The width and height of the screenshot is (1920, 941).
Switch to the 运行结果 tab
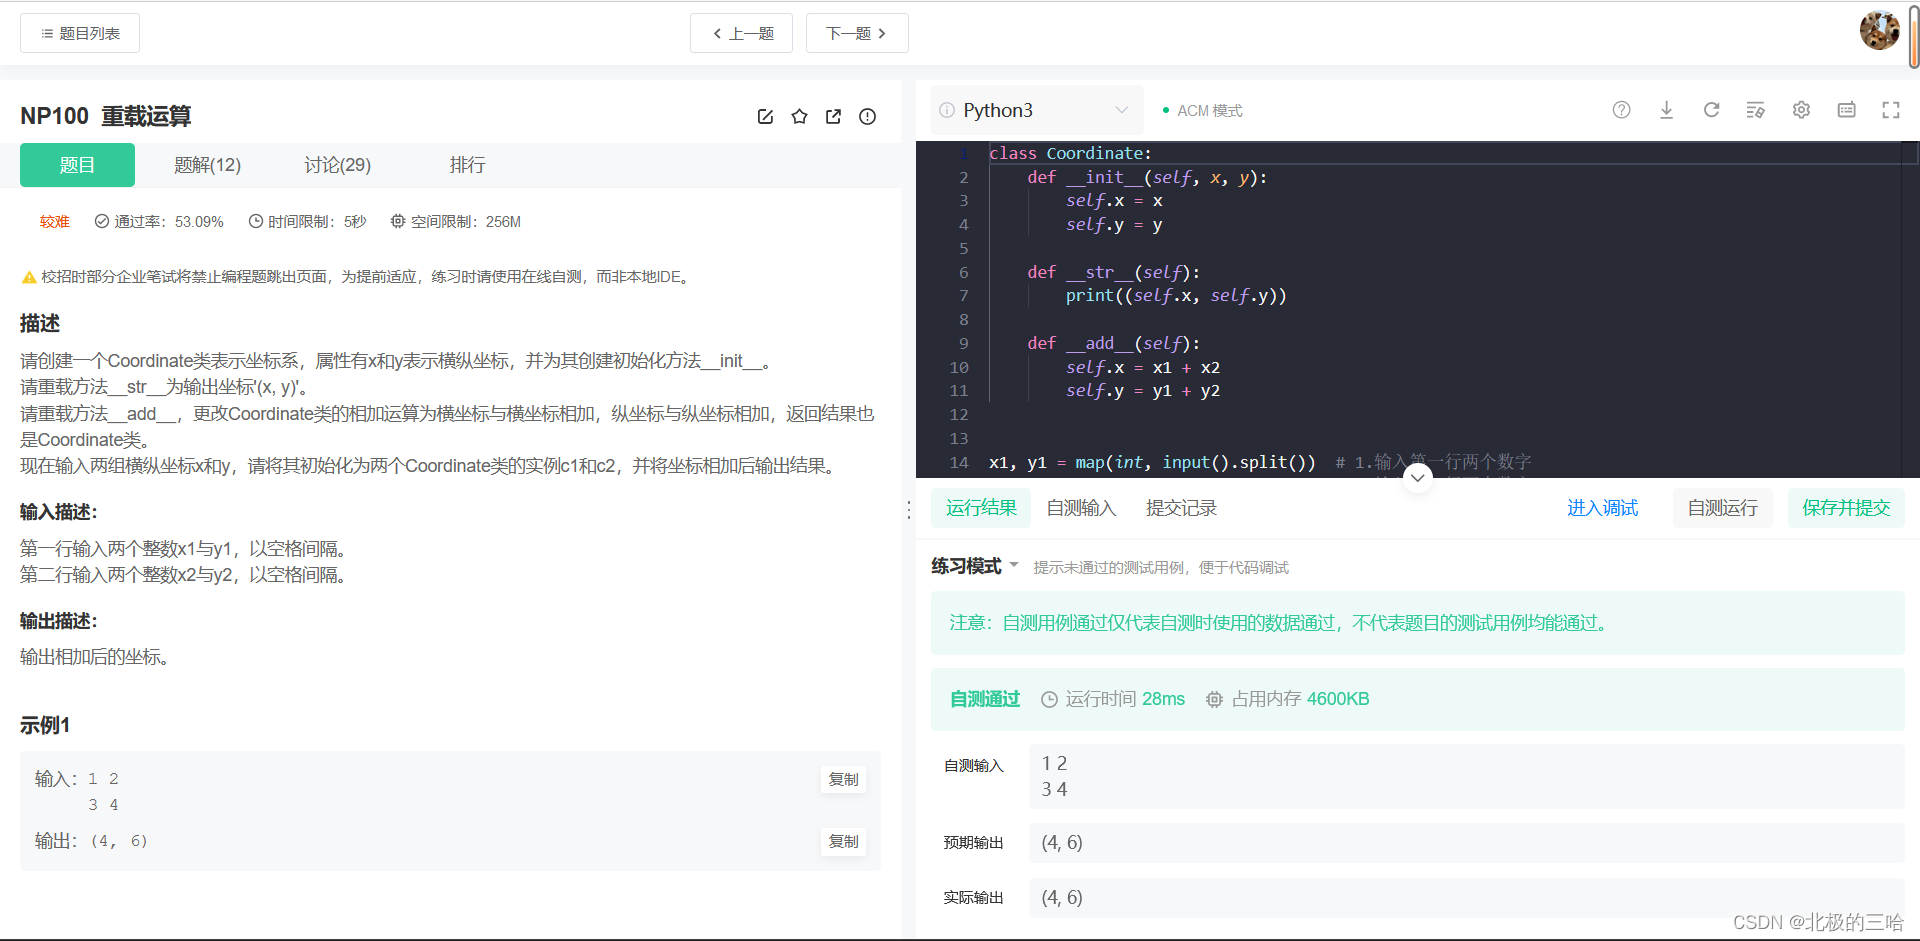(x=981, y=508)
